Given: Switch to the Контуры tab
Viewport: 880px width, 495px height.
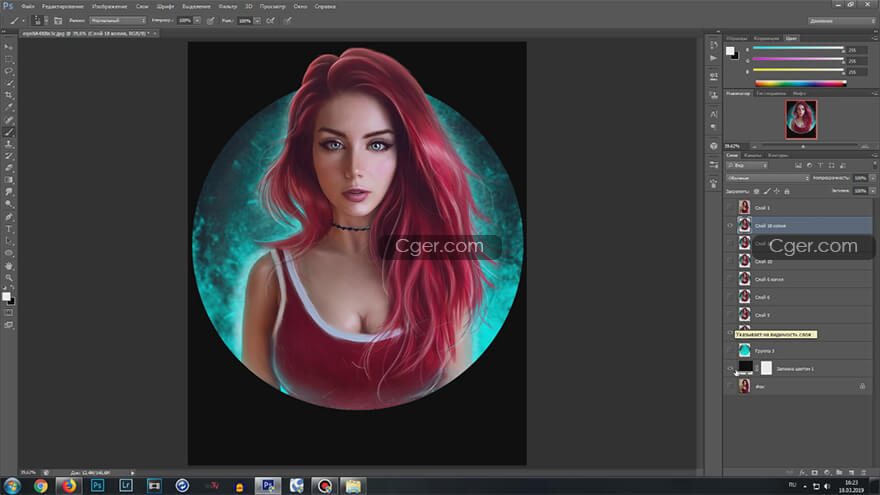Looking at the screenshot, I should click(778, 155).
